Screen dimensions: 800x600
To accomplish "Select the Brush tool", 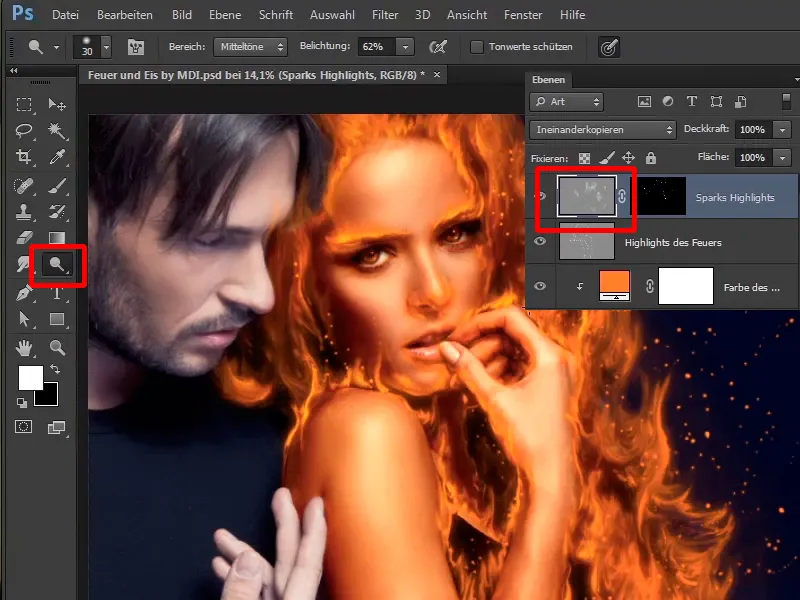I will 57,186.
